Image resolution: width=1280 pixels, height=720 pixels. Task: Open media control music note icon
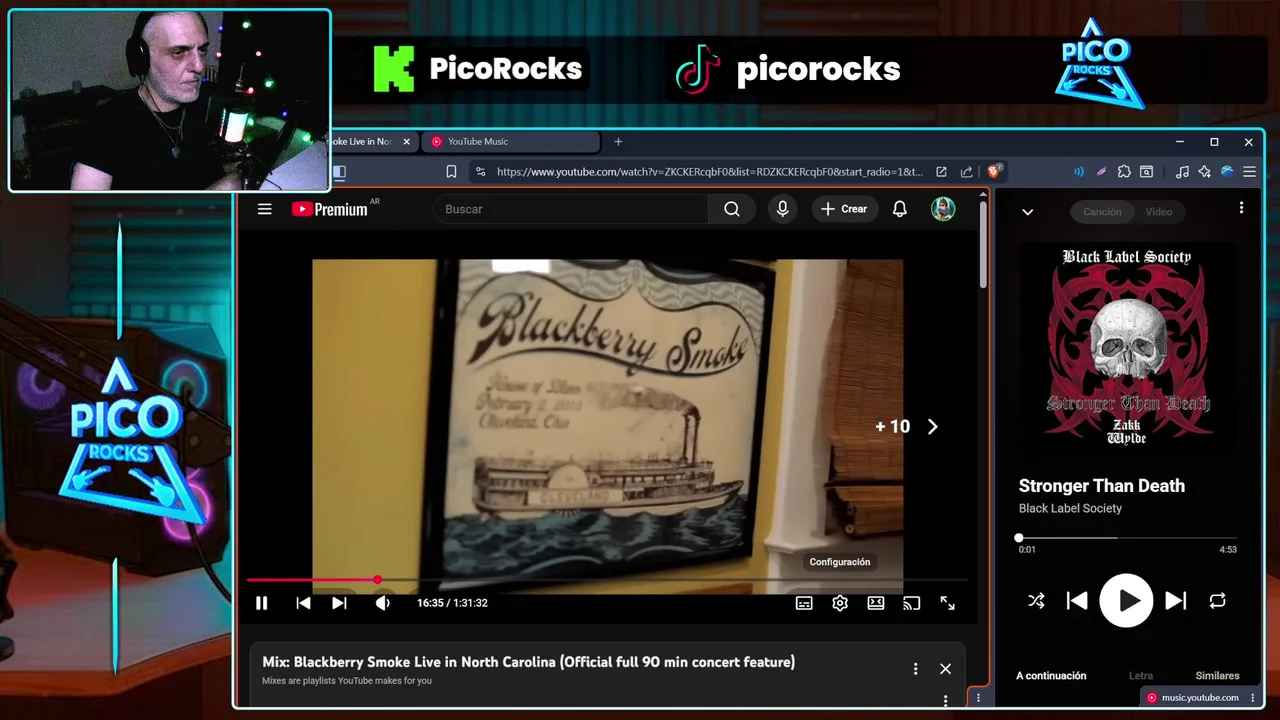click(x=1182, y=172)
